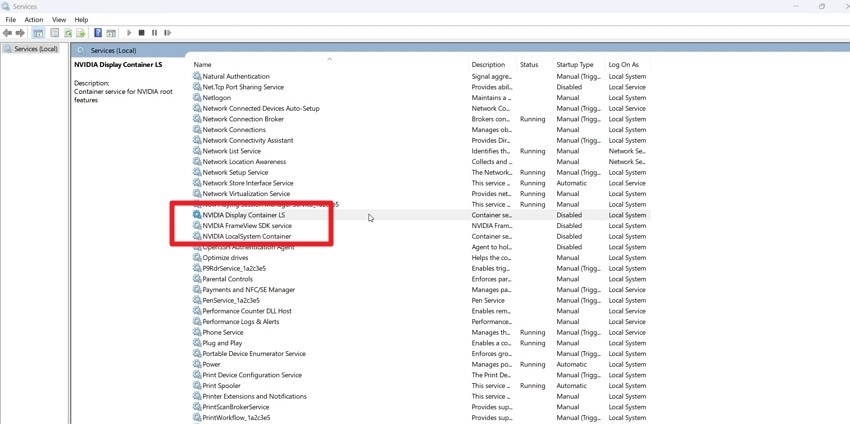Image resolution: width=850 pixels, height=424 pixels.
Task: Click the gear icon beside PrintScanBrokerService
Action: pyautogui.click(x=197, y=407)
